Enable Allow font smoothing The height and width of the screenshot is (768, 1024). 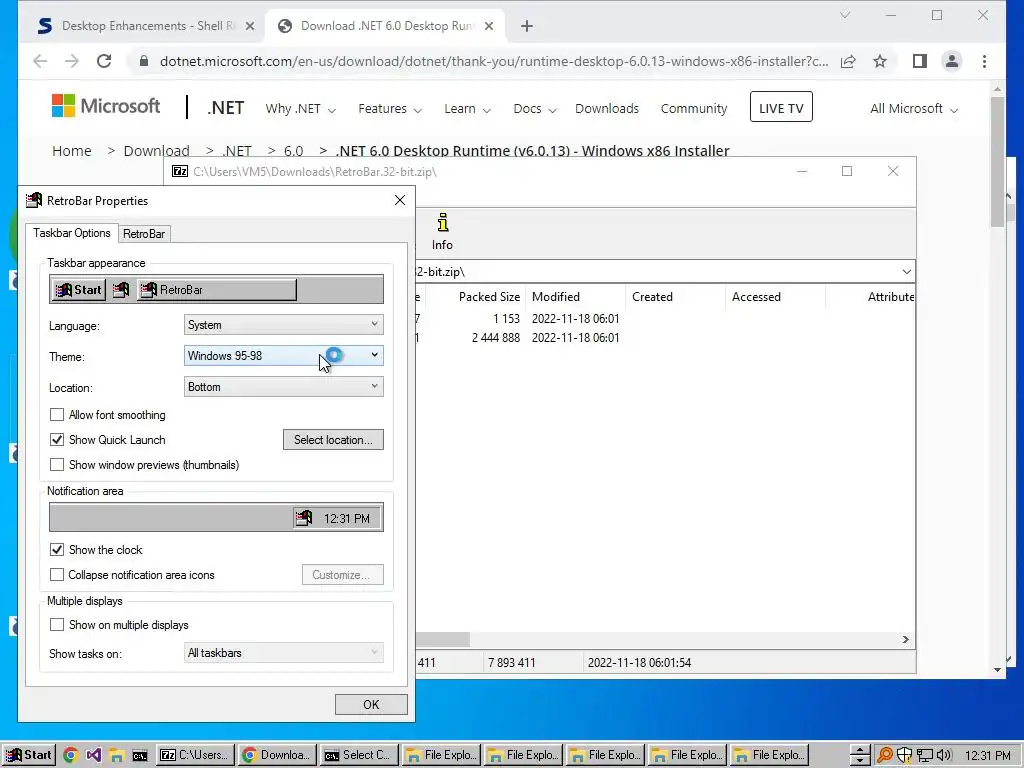coord(57,415)
